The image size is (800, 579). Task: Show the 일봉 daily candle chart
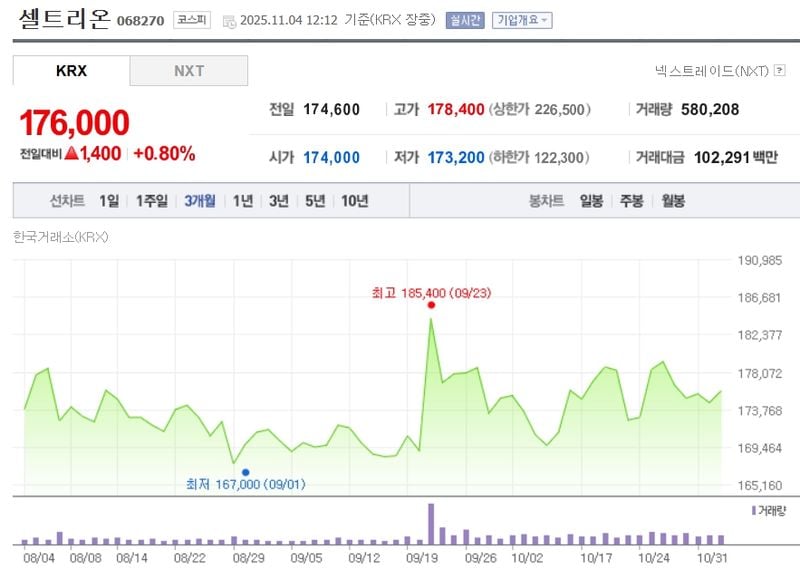(x=591, y=201)
